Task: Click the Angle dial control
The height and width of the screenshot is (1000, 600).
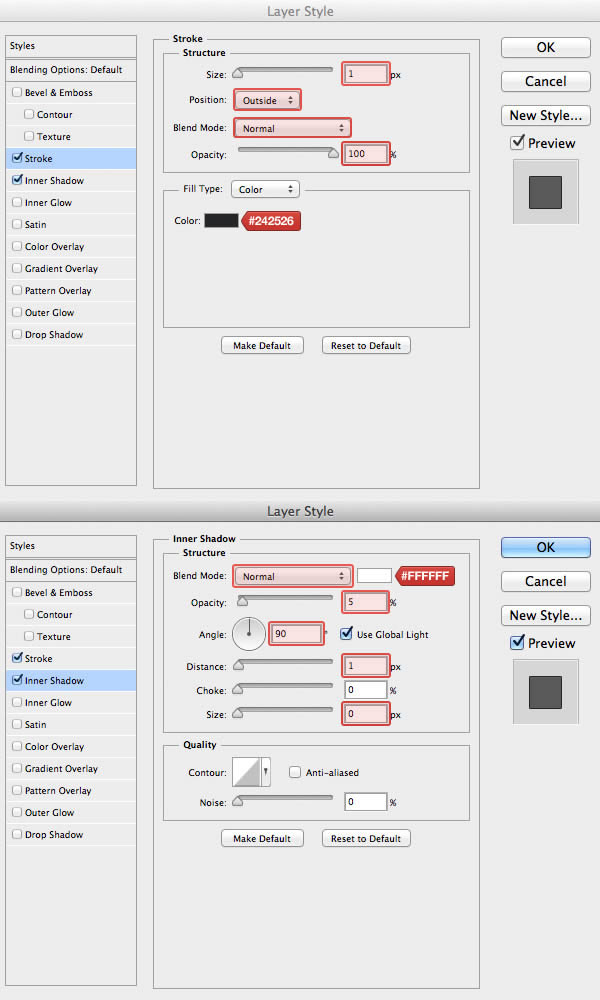Action: pyautogui.click(x=249, y=634)
